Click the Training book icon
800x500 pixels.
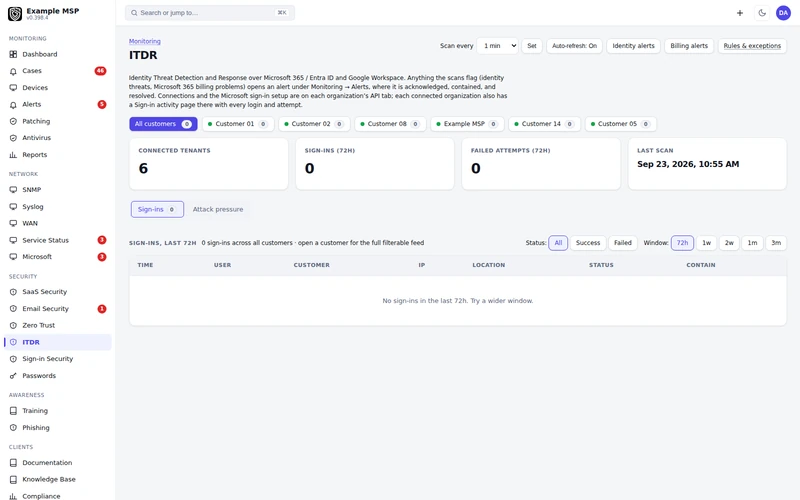13,411
